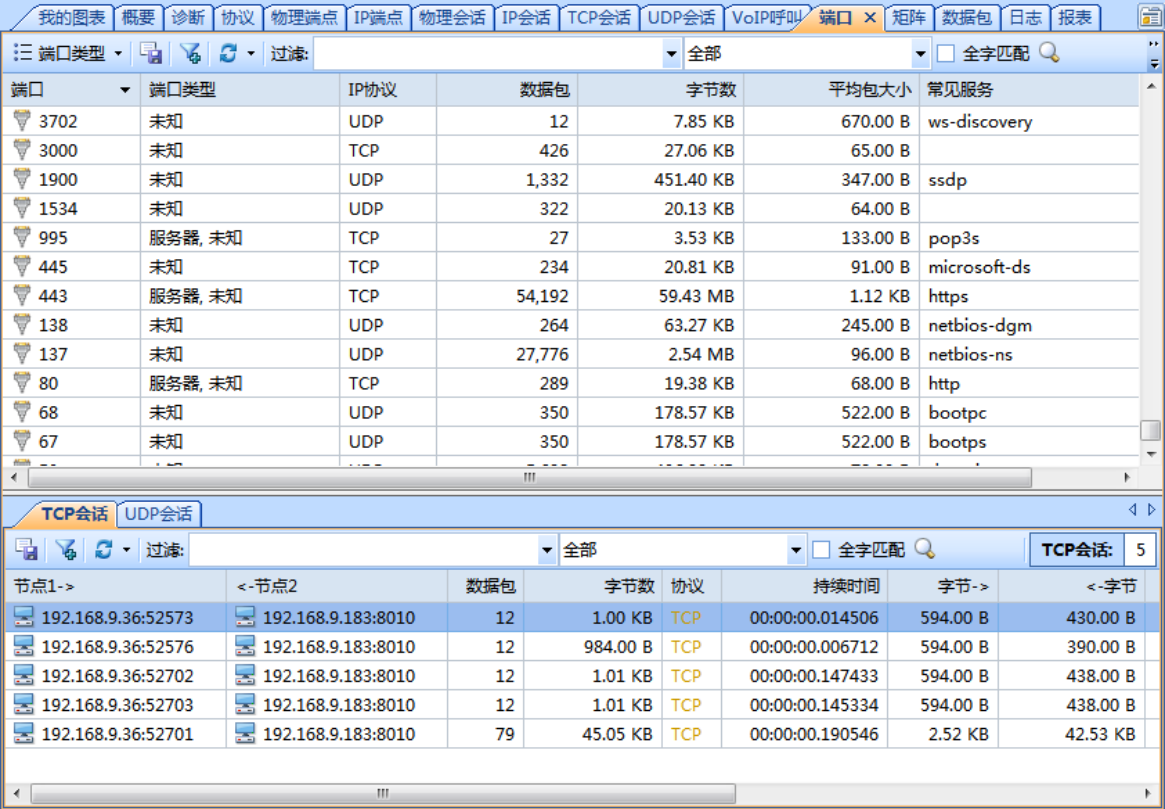
Task: Open the 报表 tab
Action: [1075, 17]
